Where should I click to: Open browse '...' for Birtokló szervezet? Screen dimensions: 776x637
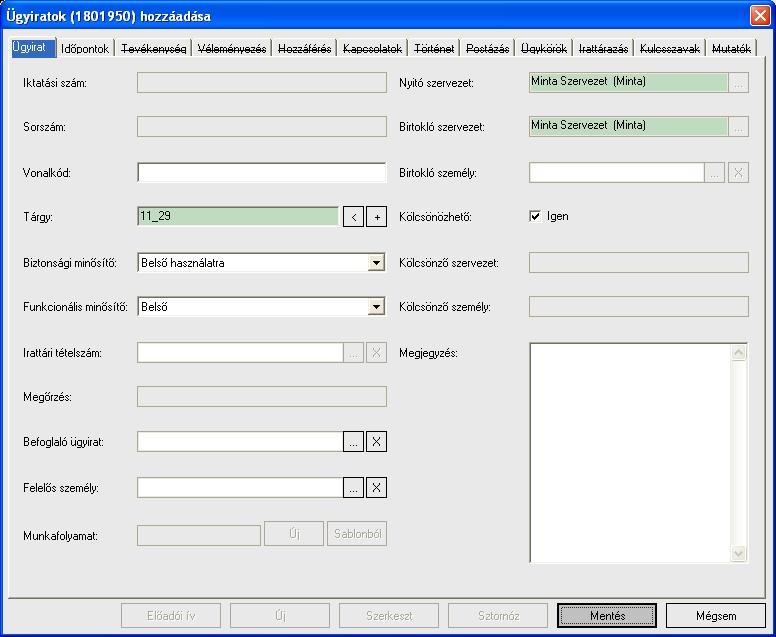click(738, 127)
